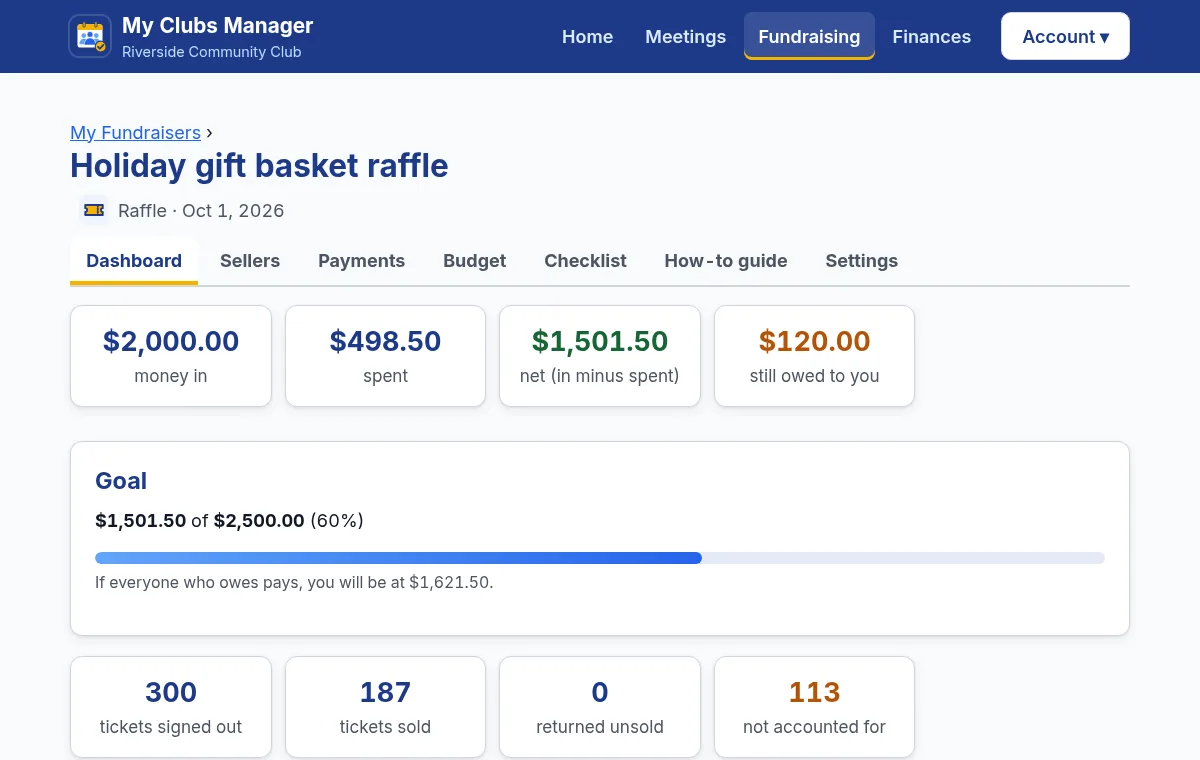The image size is (1200, 760).
Task: Open the Checklist tab
Action: click(x=585, y=261)
